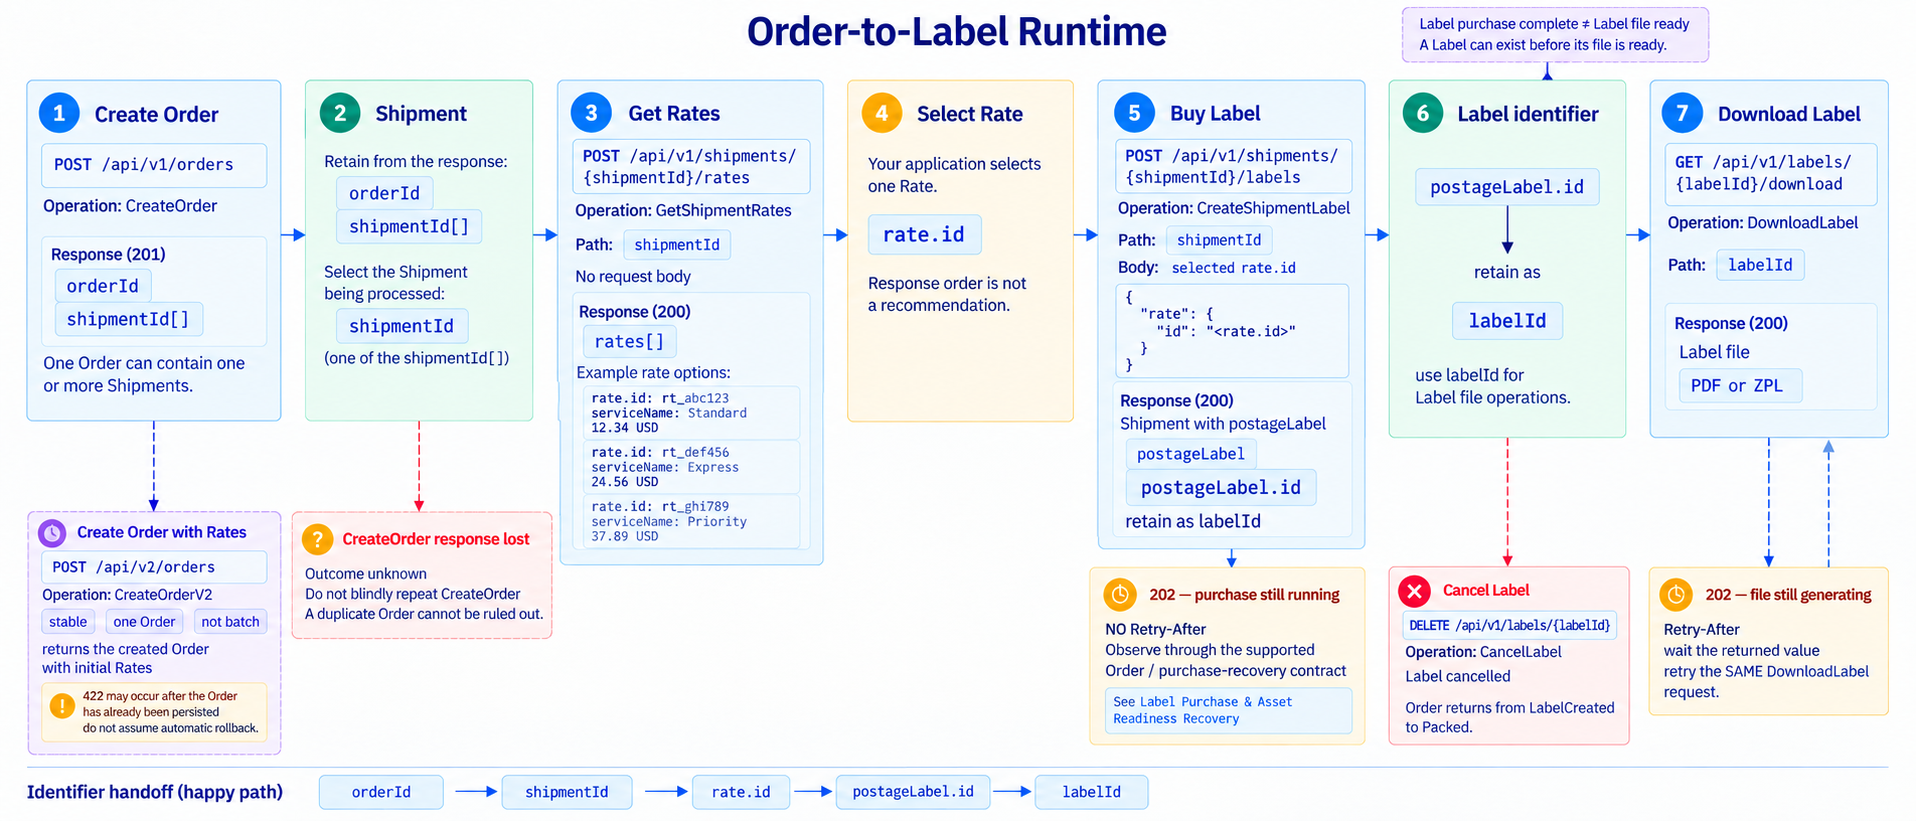
Task: Select the number 7 badge beside Download Label
Action: tap(1682, 113)
